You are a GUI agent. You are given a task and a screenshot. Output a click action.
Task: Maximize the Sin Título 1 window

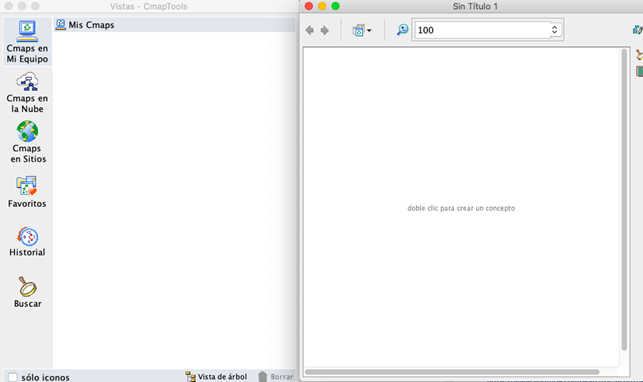[335, 6]
